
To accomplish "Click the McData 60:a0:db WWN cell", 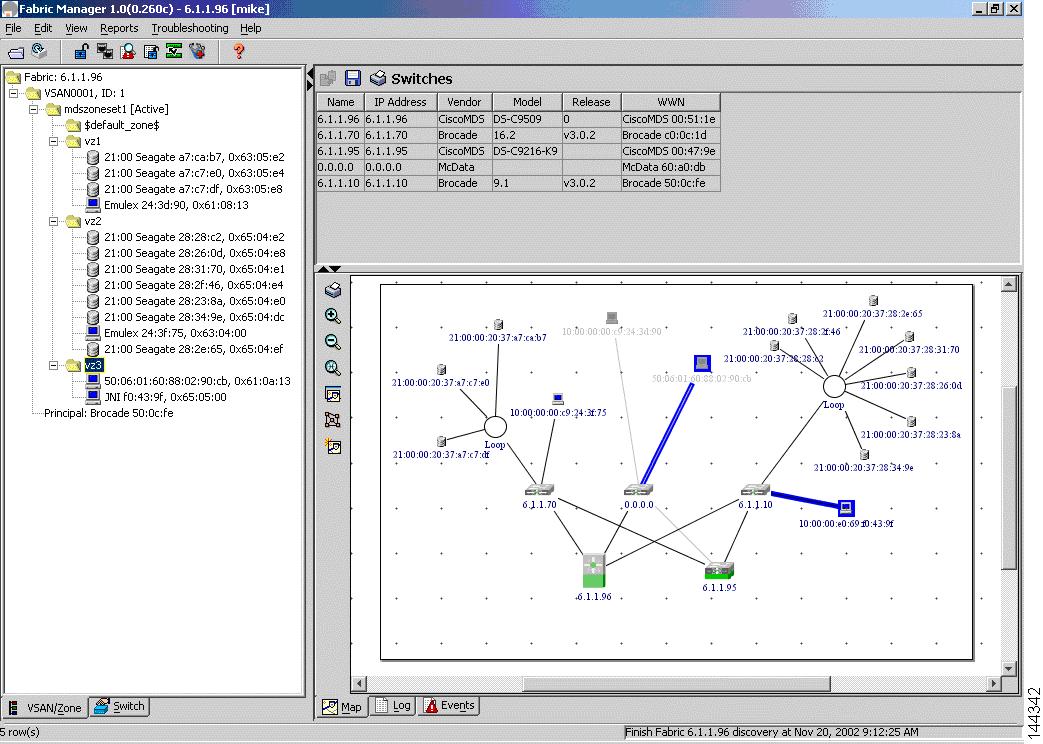I will click(670, 167).
